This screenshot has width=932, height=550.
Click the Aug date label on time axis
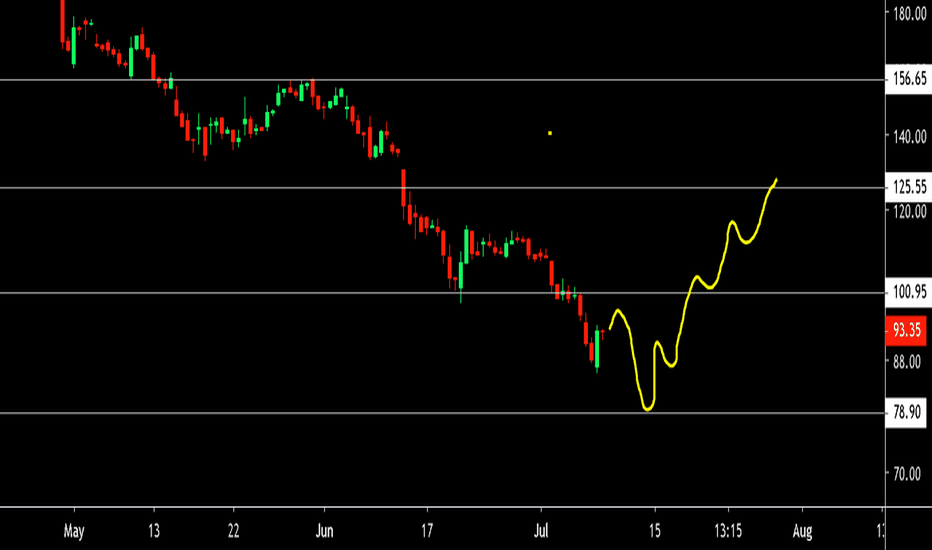click(802, 530)
